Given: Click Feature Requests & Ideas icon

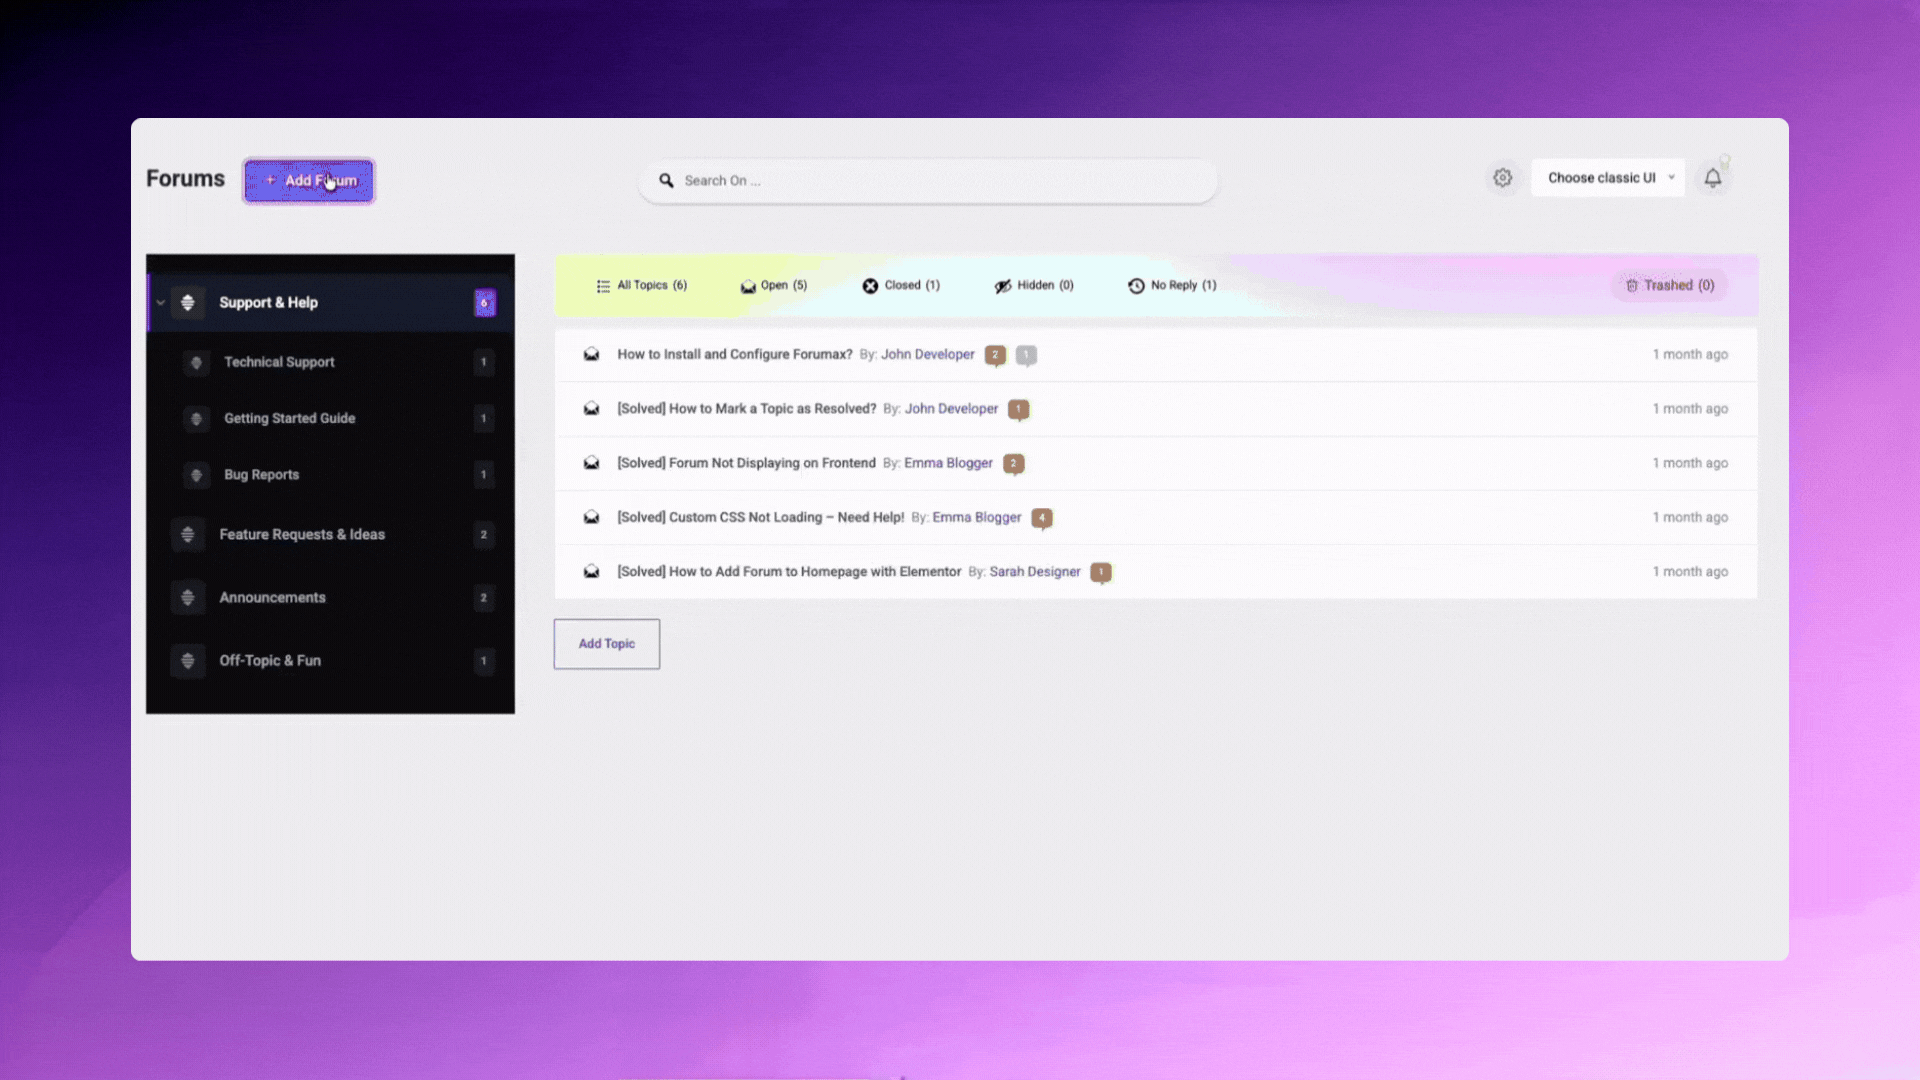Looking at the screenshot, I should tap(188, 535).
